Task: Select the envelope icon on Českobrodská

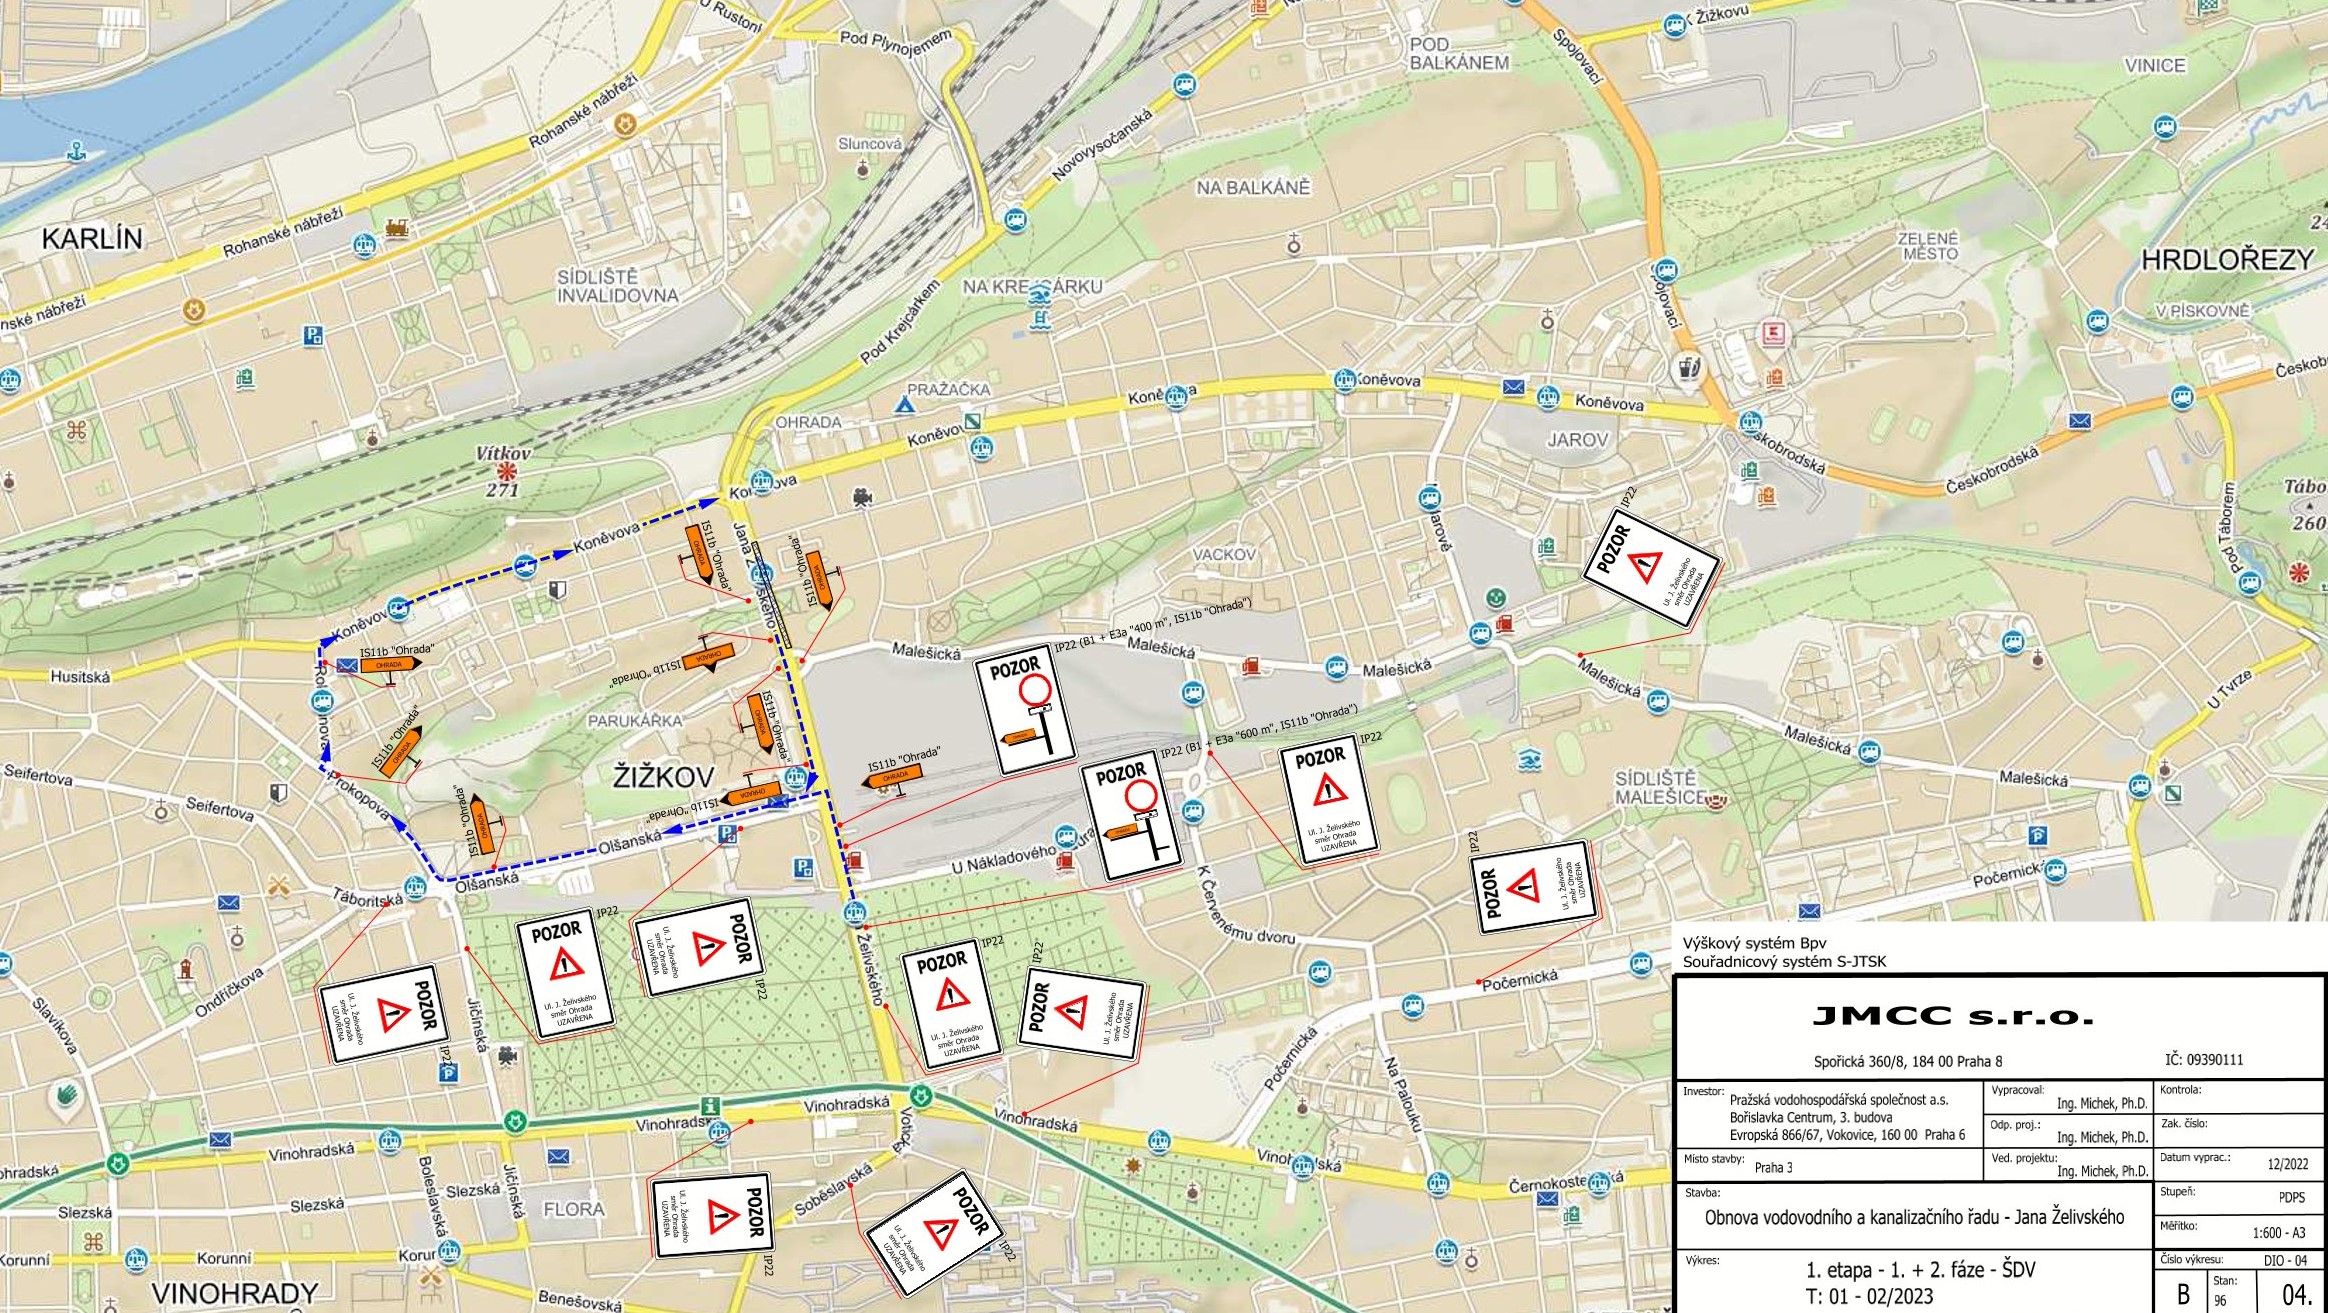Action: click(x=2080, y=422)
